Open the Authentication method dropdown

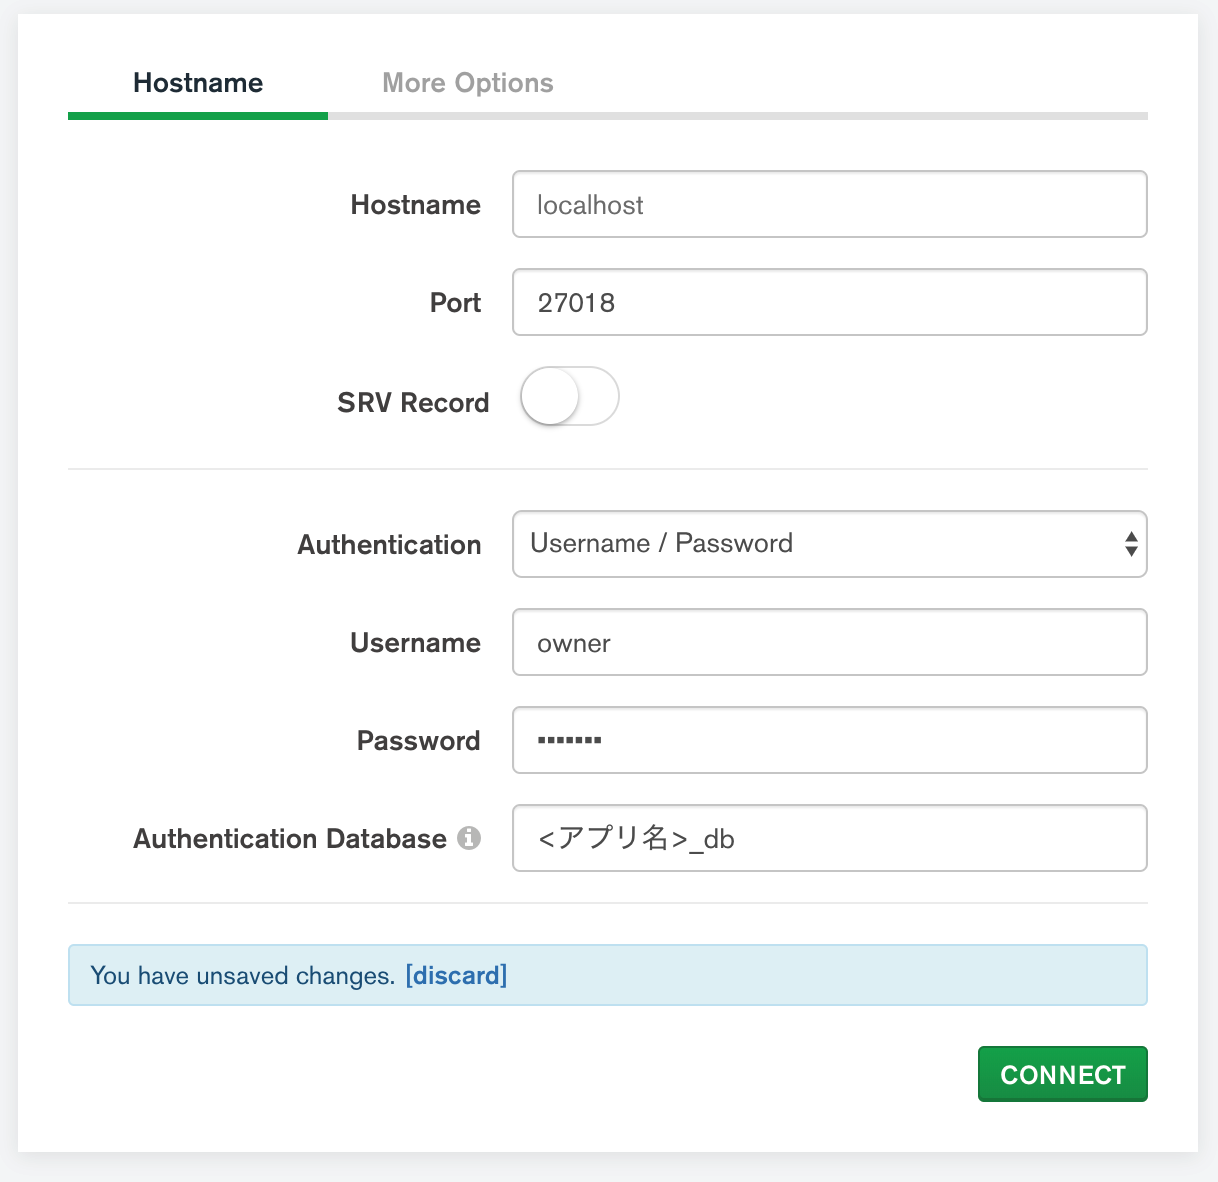click(829, 544)
